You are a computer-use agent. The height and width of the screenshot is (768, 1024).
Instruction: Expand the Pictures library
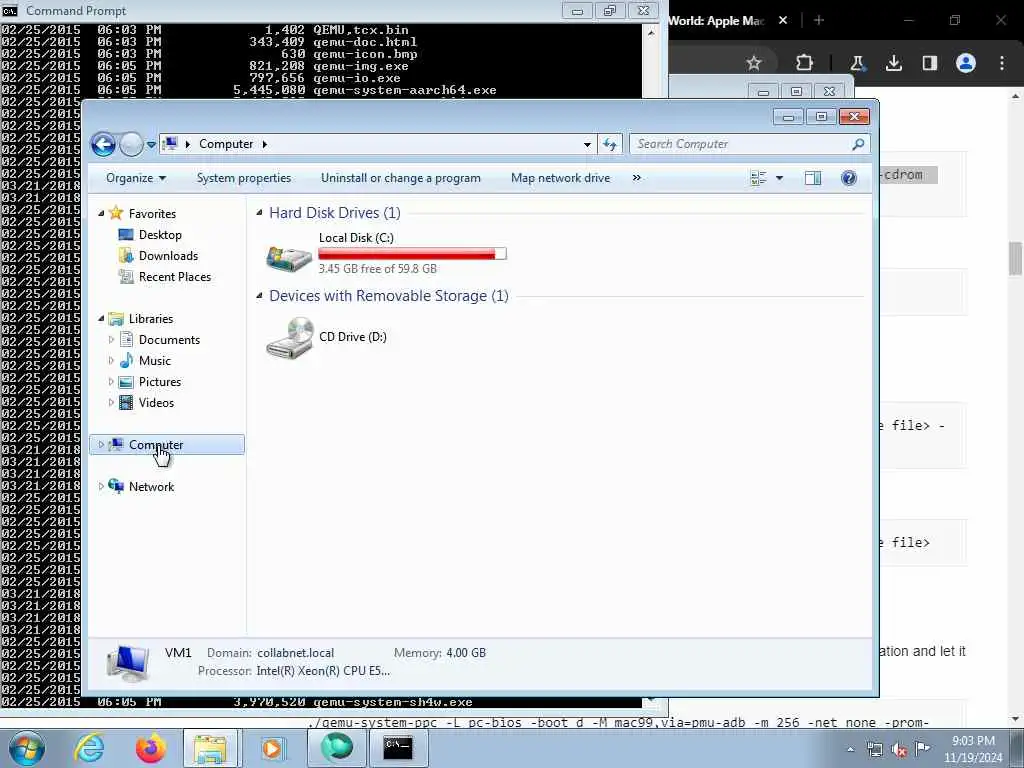(x=111, y=381)
